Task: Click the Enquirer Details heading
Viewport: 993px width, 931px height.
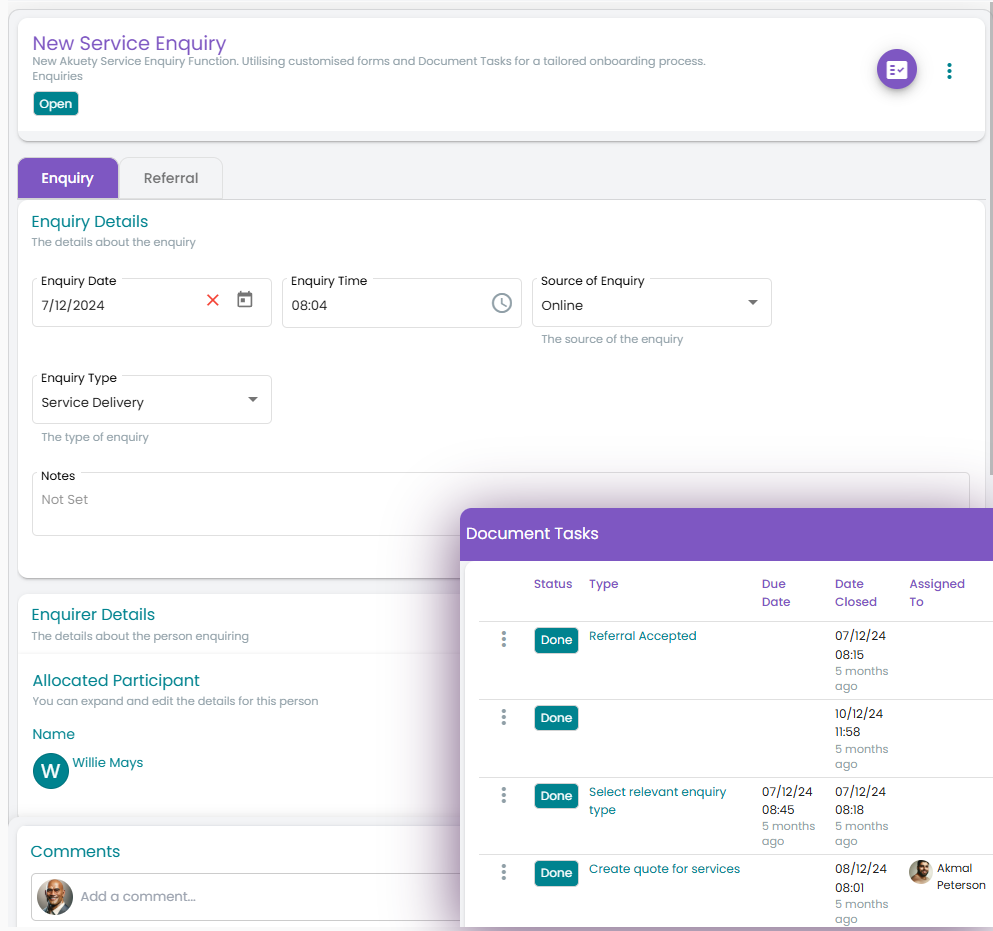Action: point(93,614)
